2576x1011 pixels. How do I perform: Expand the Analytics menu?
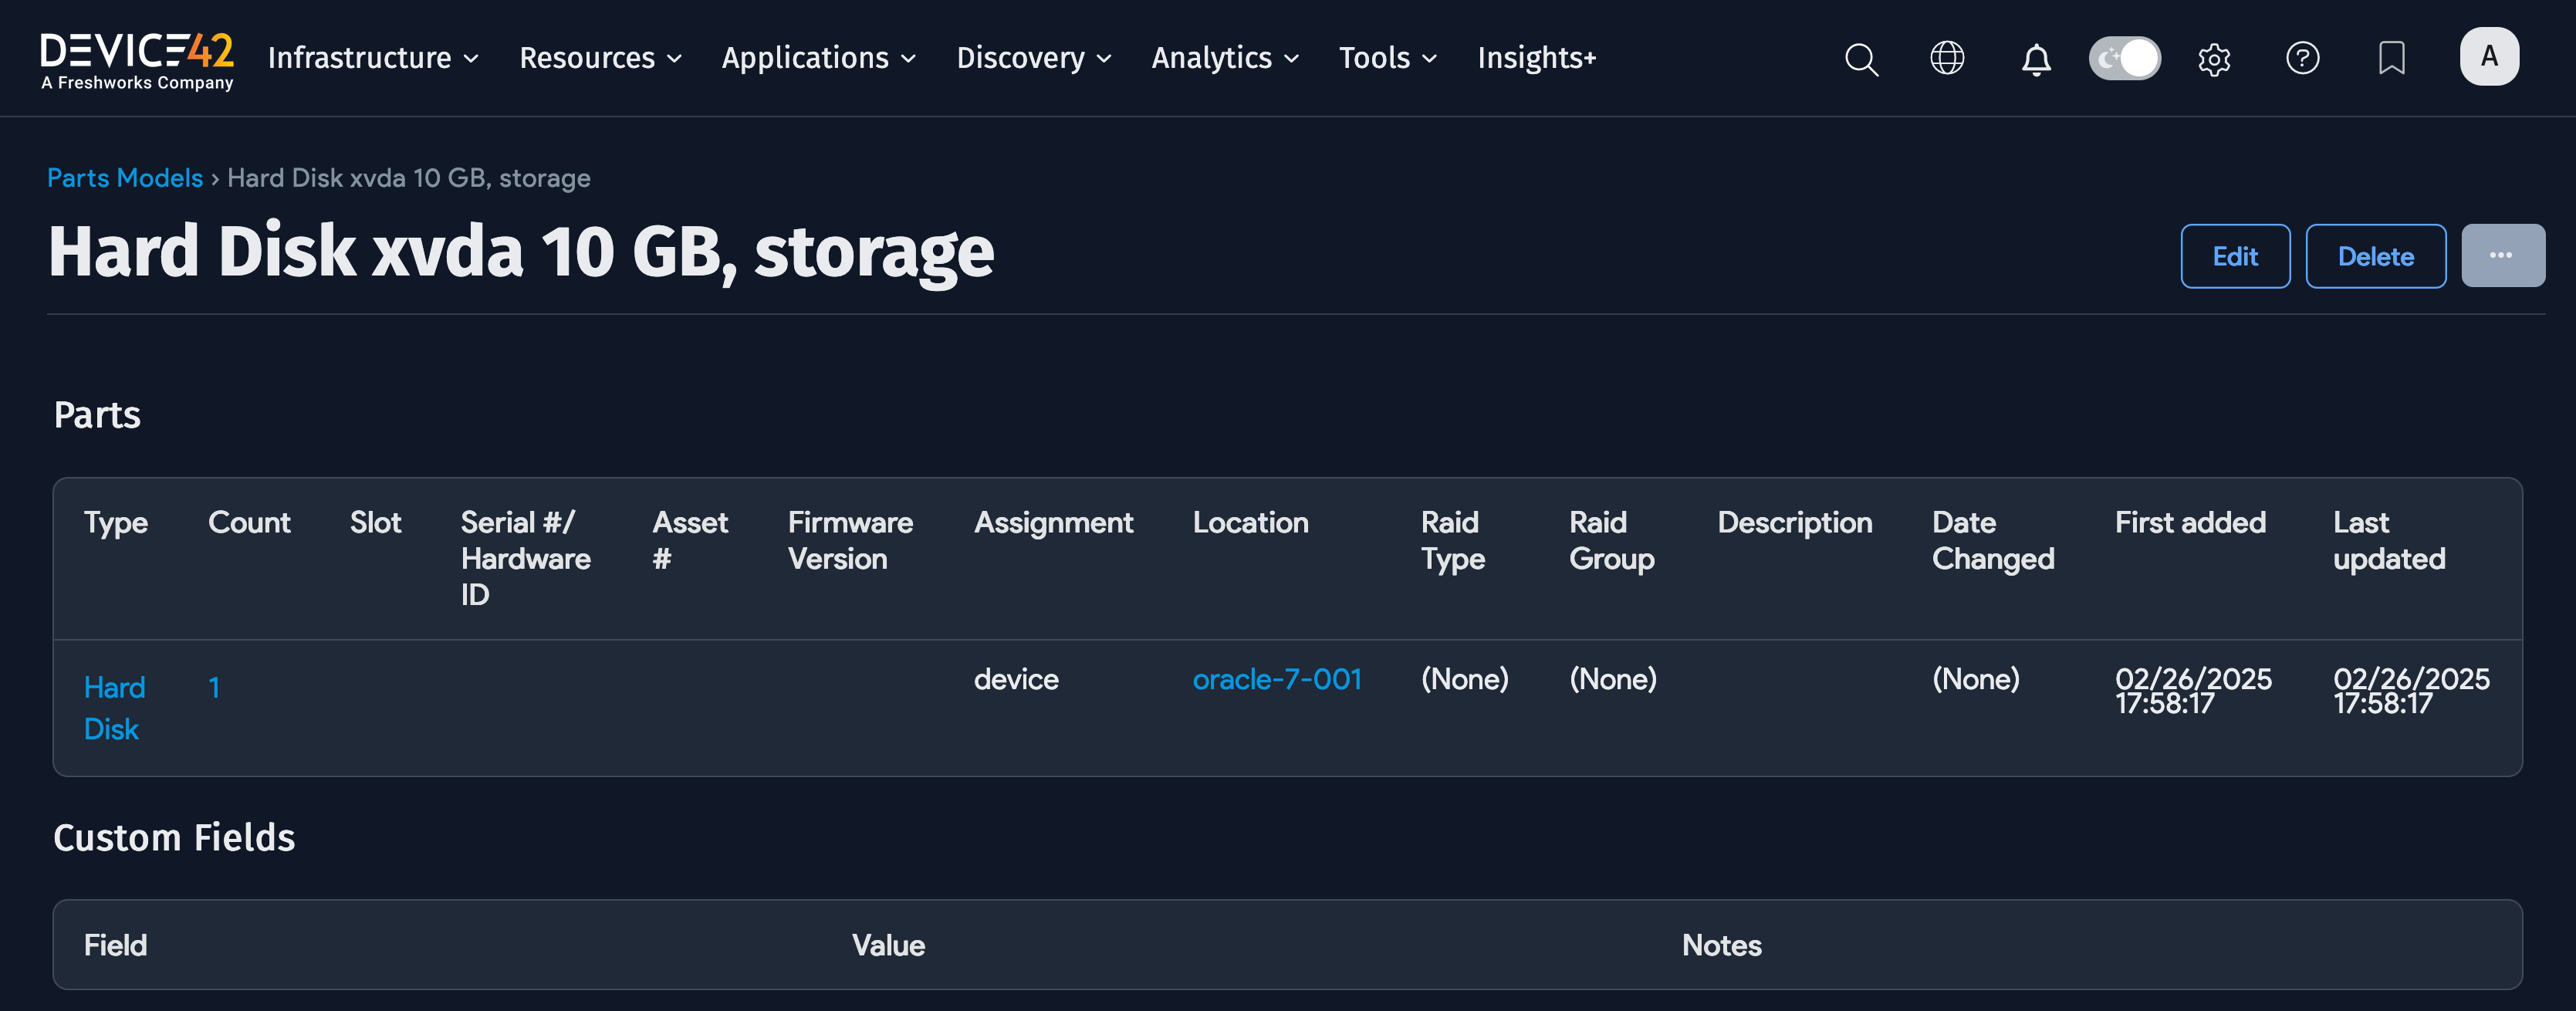click(x=1224, y=58)
